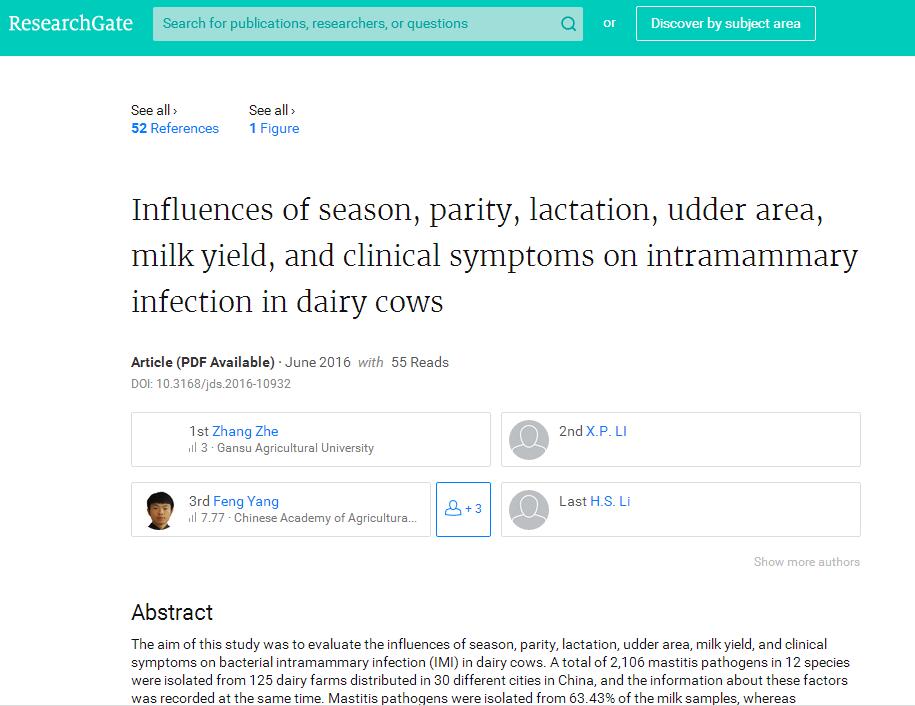Open the 1 Figure link
Viewport: 915px width, 706px height.
coord(274,128)
